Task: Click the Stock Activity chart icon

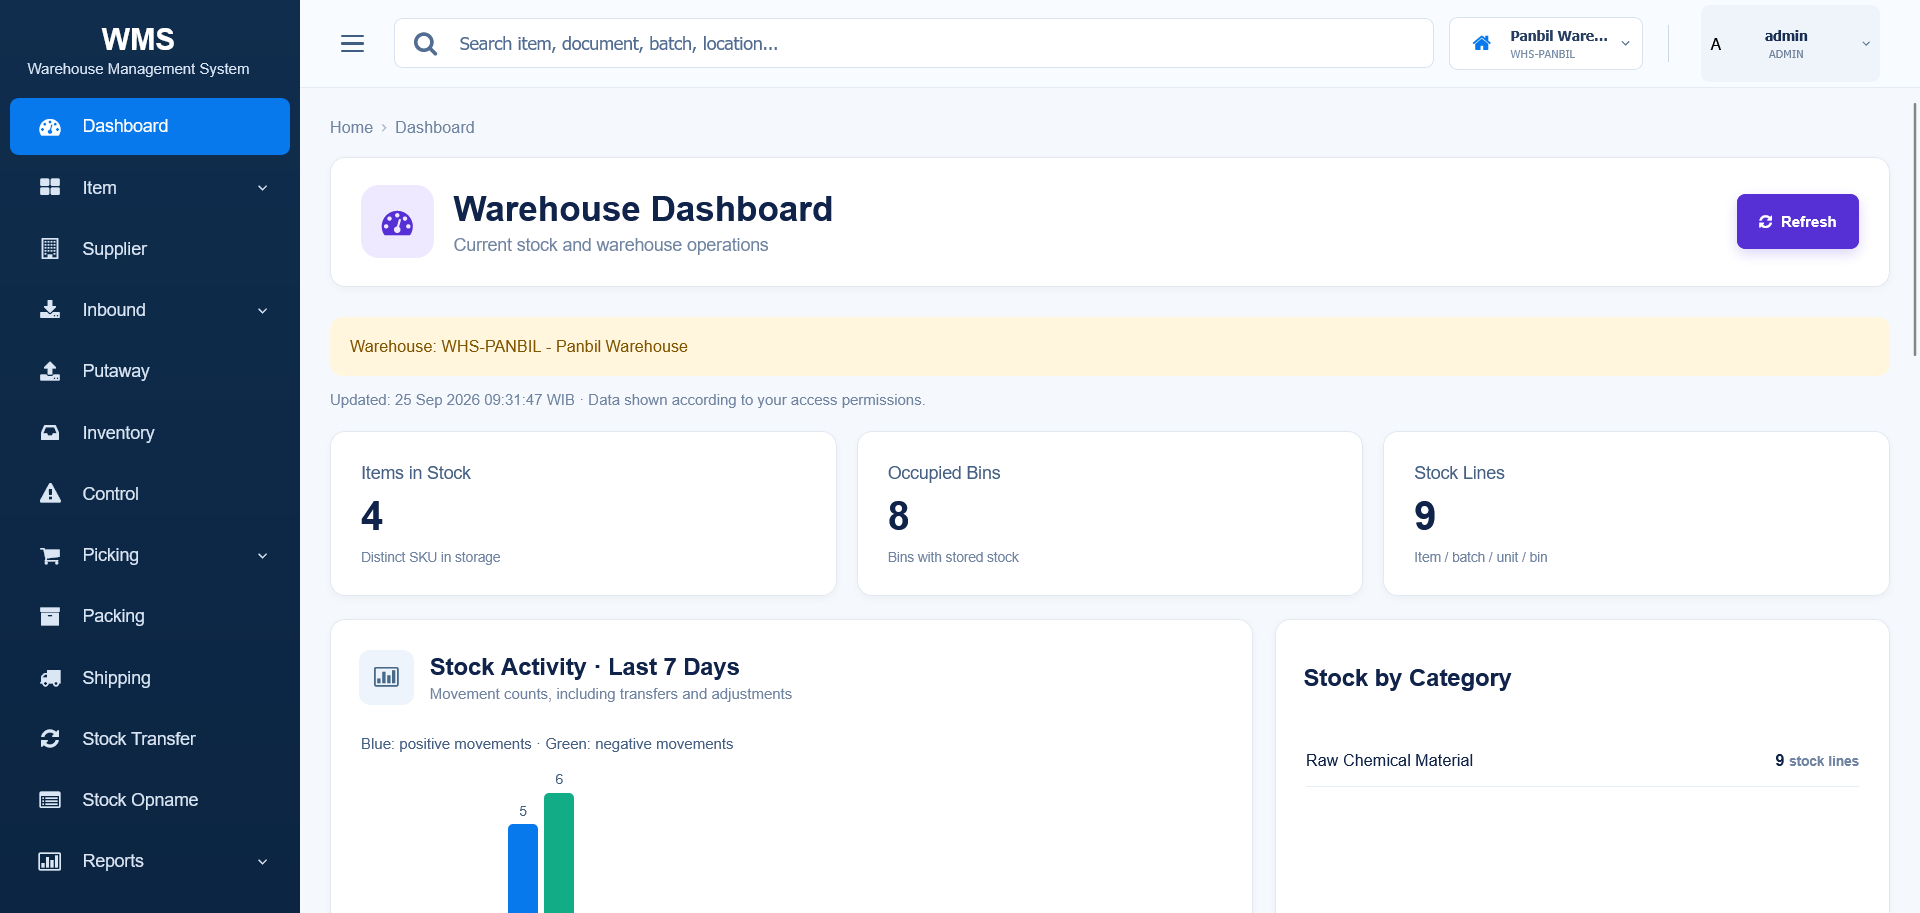Action: click(x=386, y=677)
